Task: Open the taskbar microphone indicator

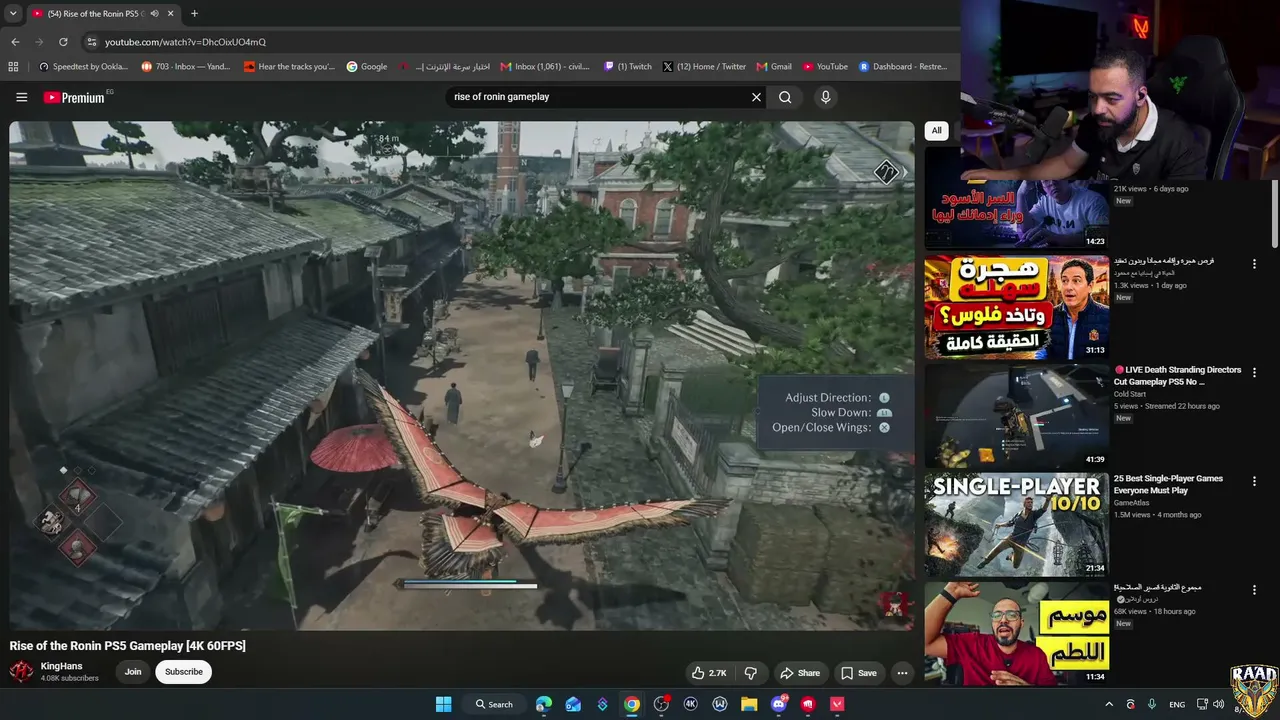Action: (1152, 704)
